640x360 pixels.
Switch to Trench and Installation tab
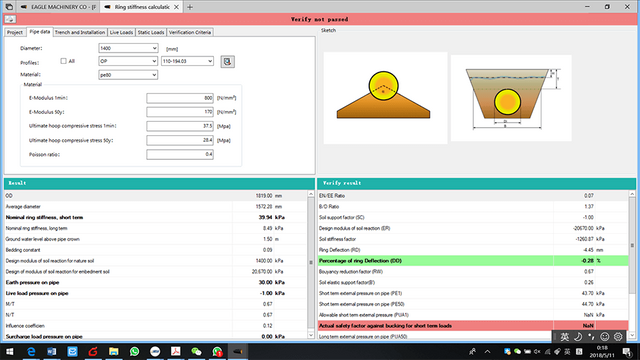80,32
